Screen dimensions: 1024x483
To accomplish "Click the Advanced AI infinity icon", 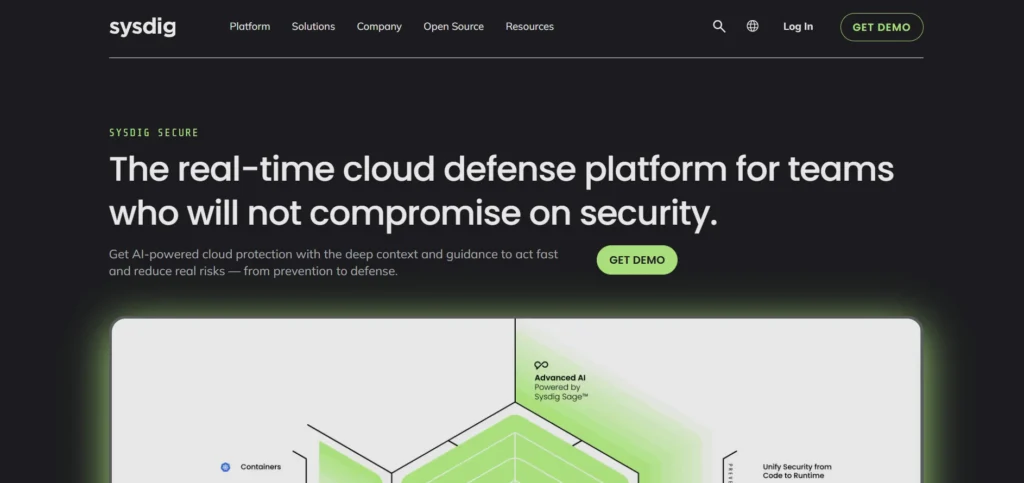I will (x=541, y=365).
